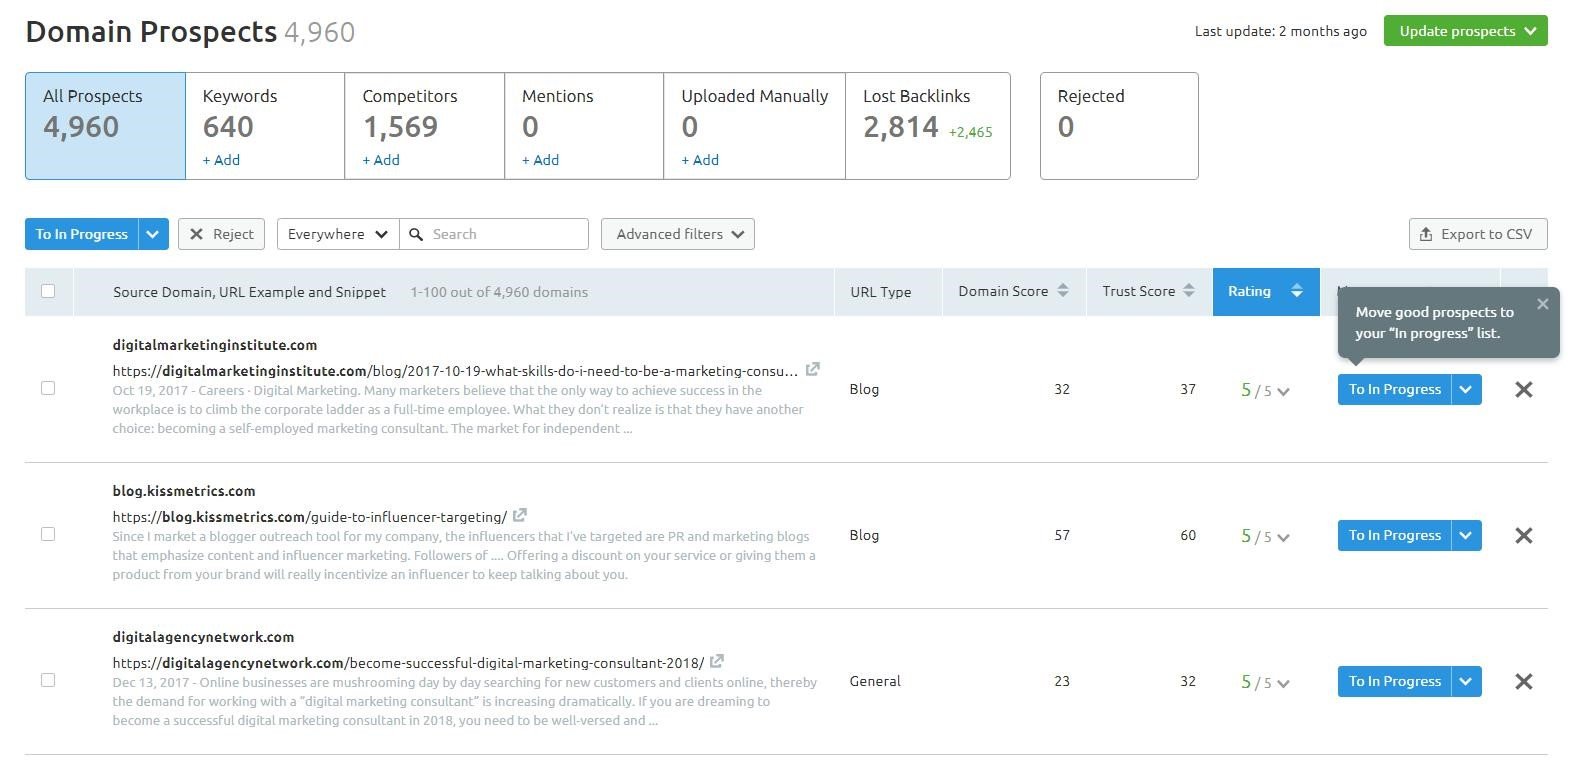Sort by Trust Score column arrows

click(x=1189, y=291)
